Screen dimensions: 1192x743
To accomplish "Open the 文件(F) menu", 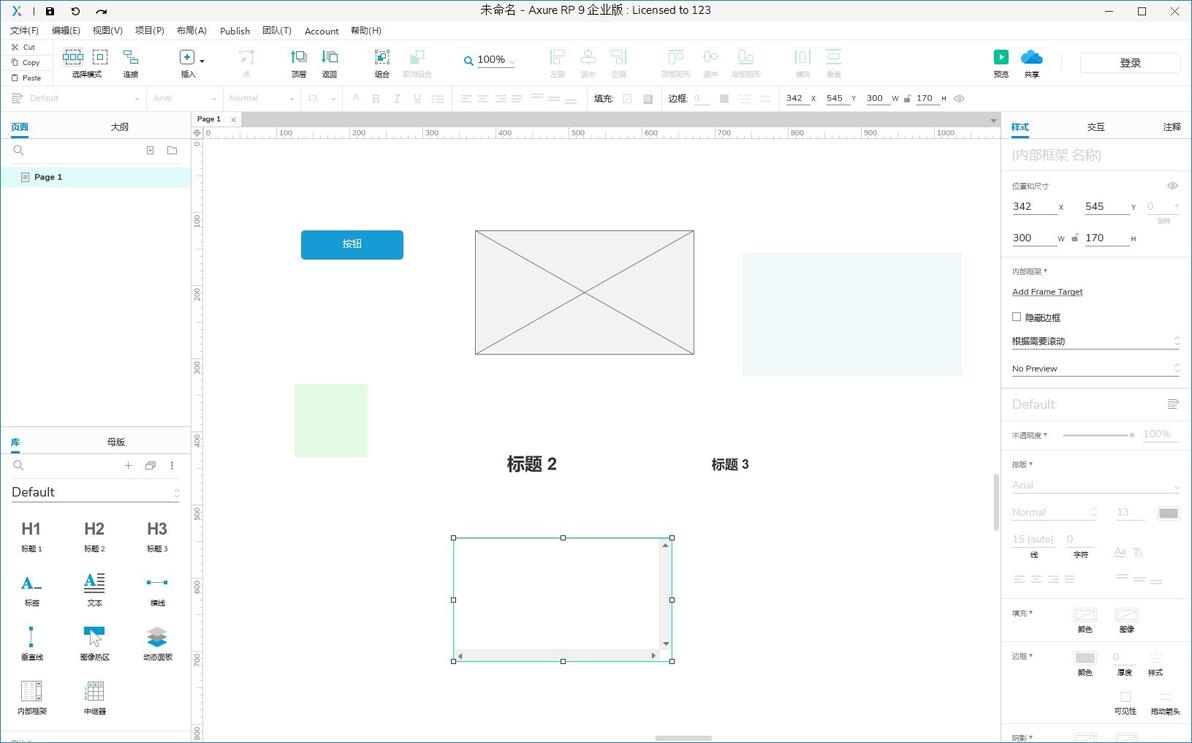I will tap(24, 30).
